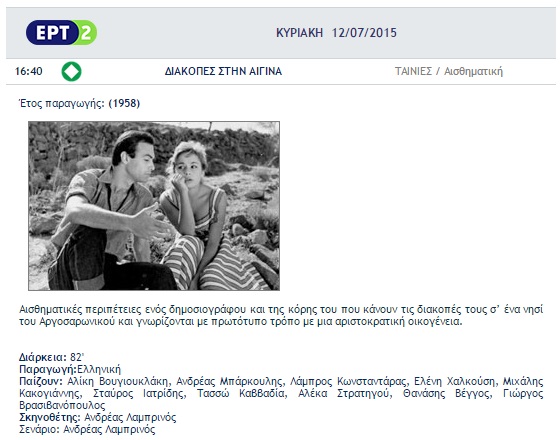This screenshot has height=440, width=560.
Task: Click actor name Ανδρέας Μπάρκουλης
Action: [229, 381]
